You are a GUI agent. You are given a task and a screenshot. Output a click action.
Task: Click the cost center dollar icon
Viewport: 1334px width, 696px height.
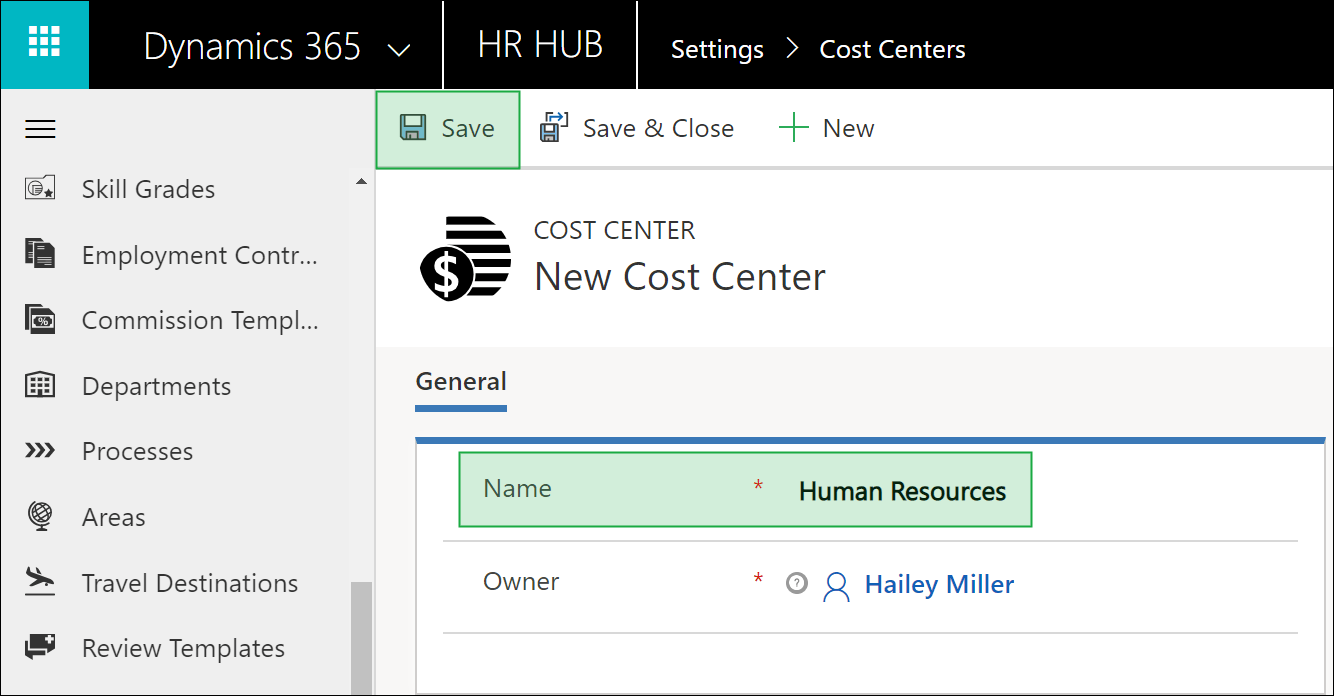point(465,258)
